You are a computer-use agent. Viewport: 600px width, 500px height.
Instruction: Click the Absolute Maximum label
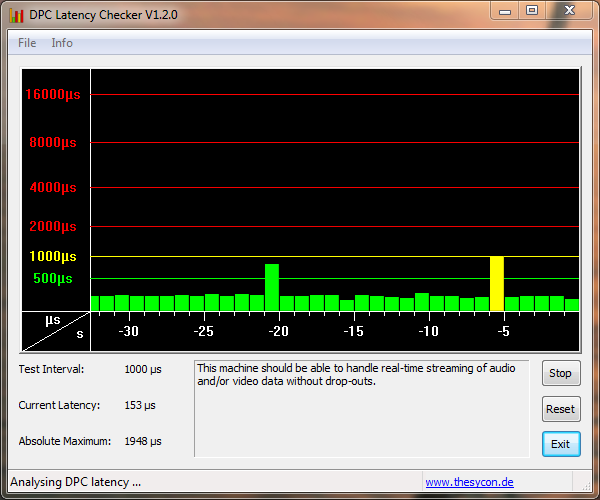coord(65,441)
